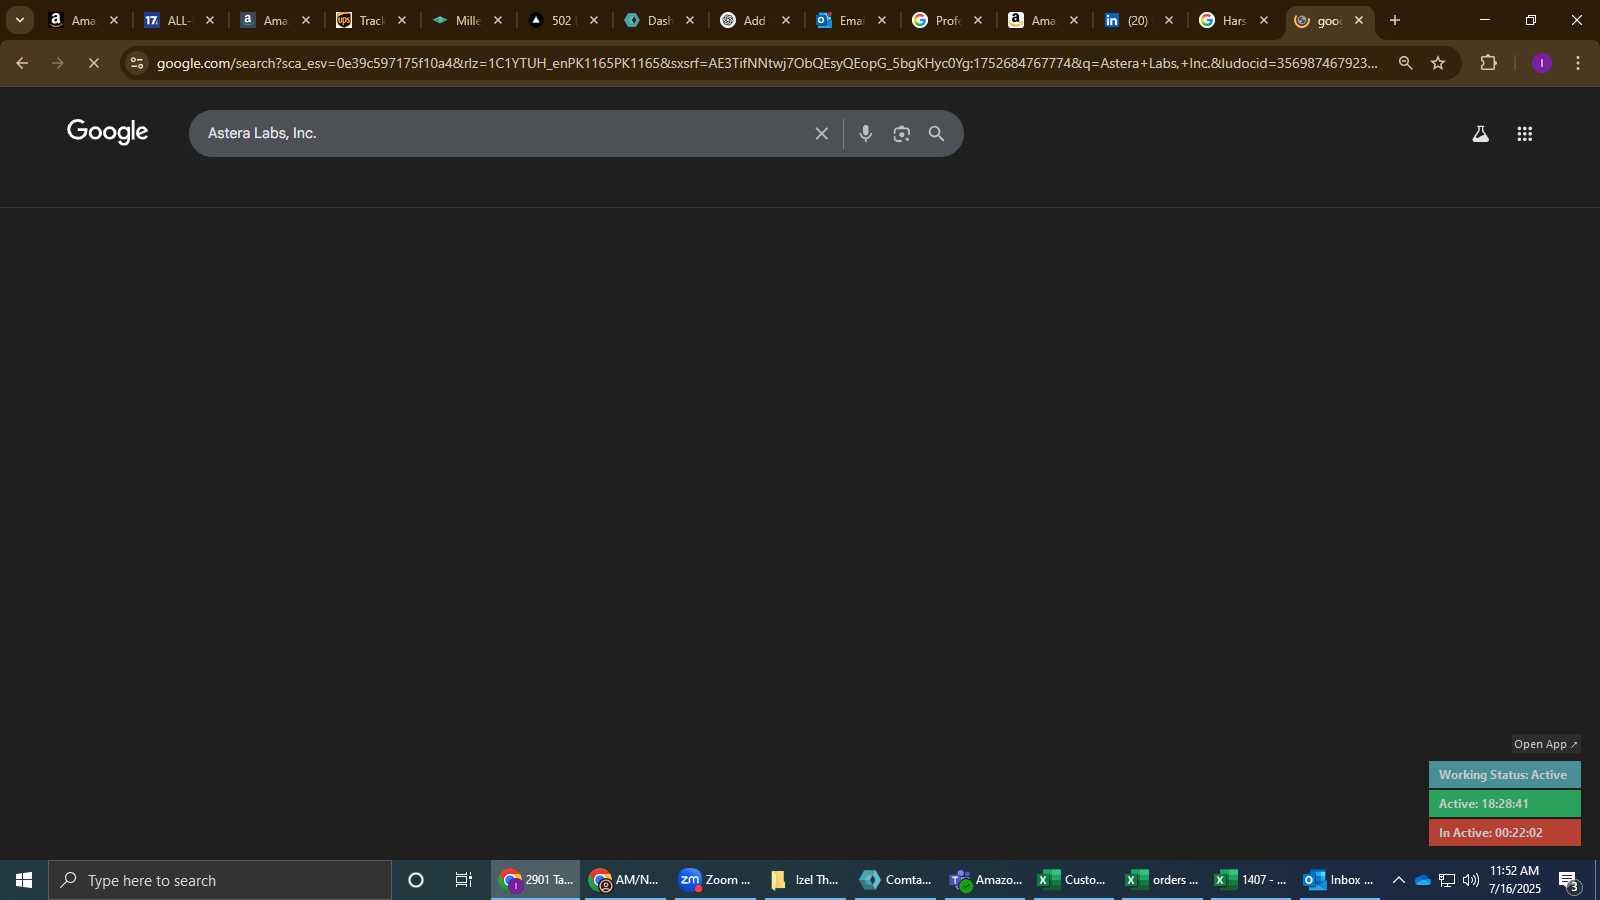Open Excel Custo... workbook on taskbar
Image resolution: width=1600 pixels, height=900 pixels.
(1073, 880)
